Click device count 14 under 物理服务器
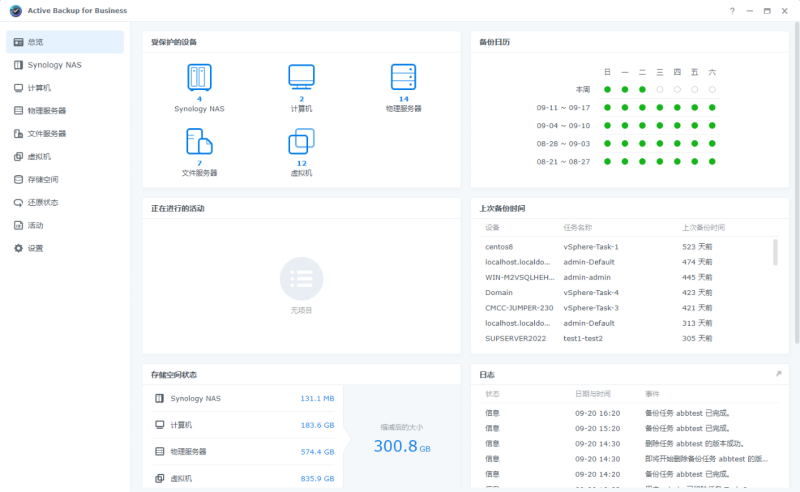Screen dimensions: 800x492 (404, 99)
